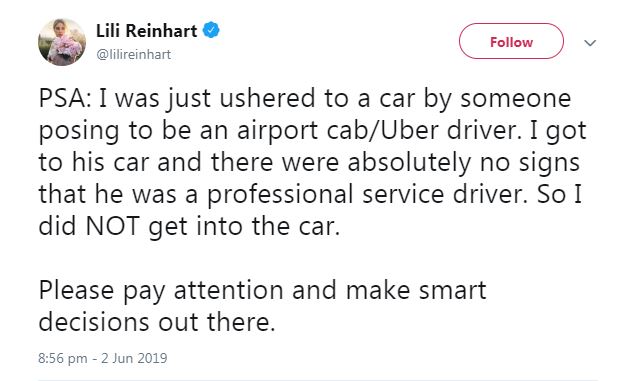Screen dimensions: 620x381
Task: Open Lili Reinhart's profile picture
Action: click(x=62, y=42)
